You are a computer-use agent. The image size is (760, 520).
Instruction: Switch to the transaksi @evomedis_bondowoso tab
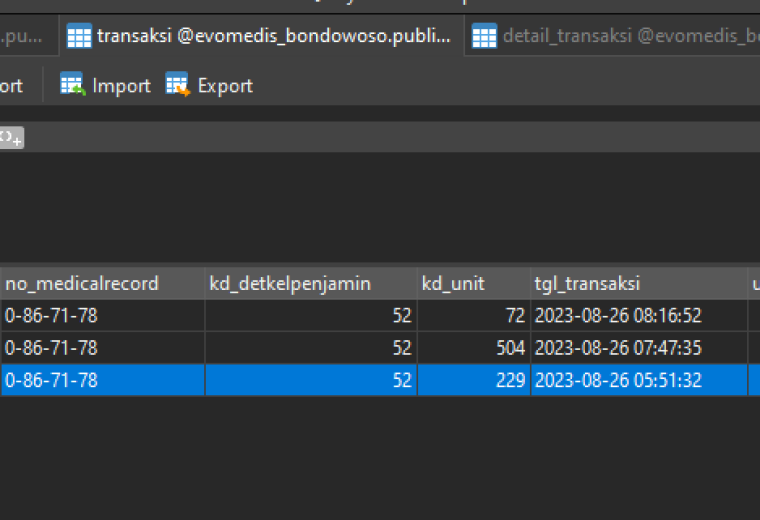261,36
